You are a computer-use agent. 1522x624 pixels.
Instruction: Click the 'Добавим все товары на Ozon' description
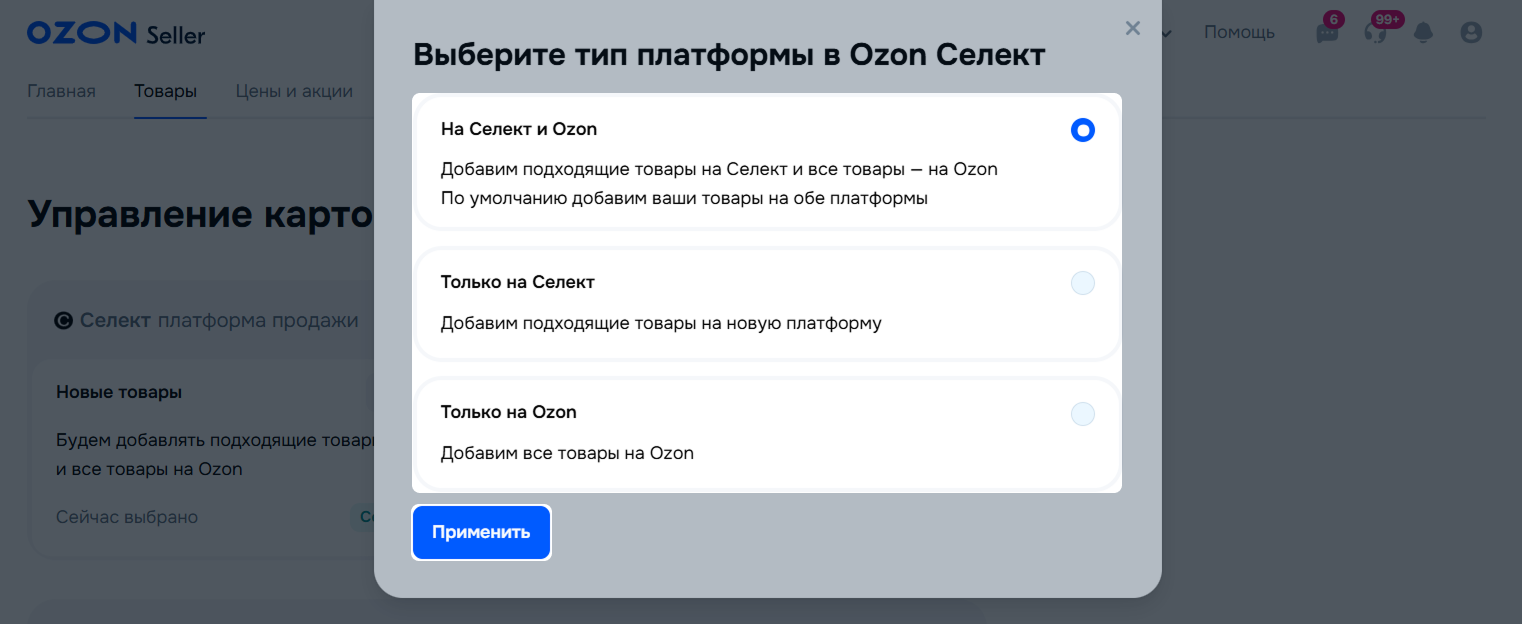tap(567, 453)
